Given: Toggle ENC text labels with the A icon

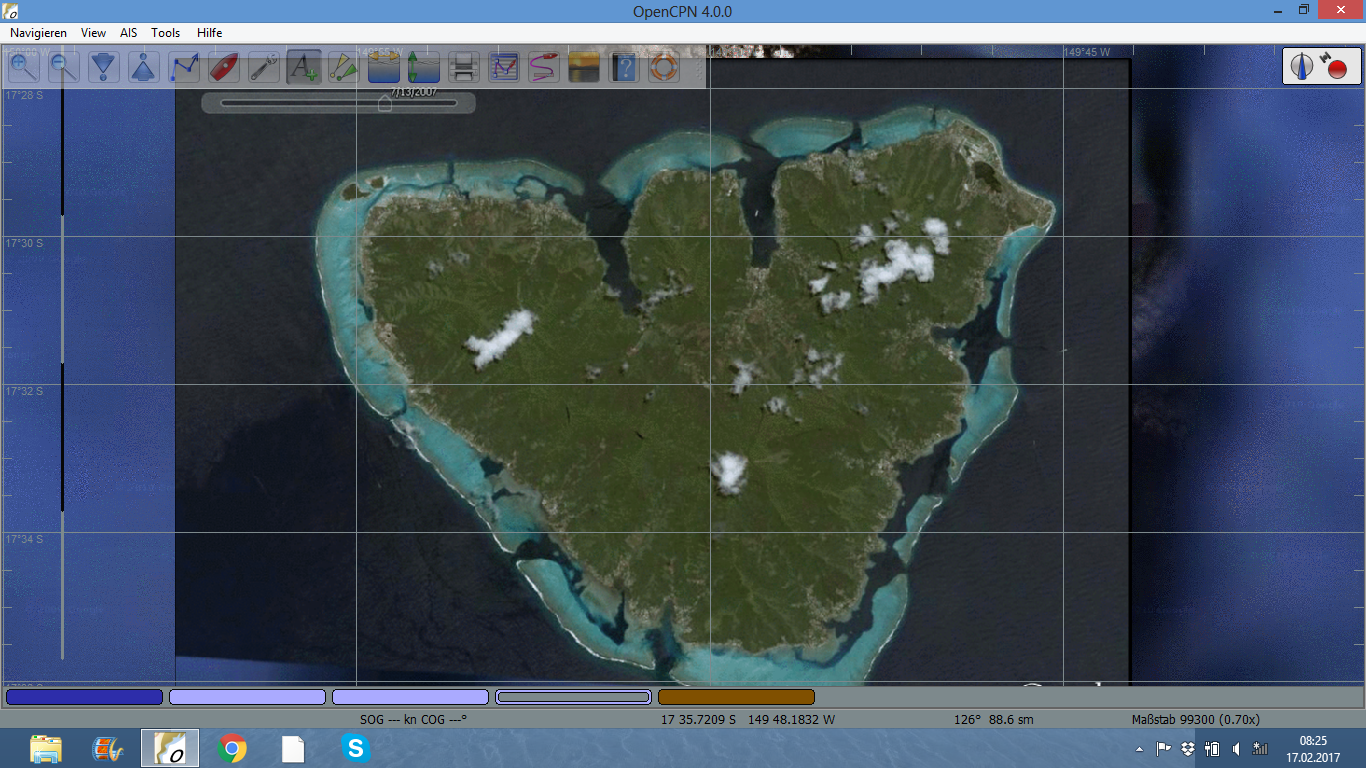Looking at the screenshot, I should tap(303, 67).
